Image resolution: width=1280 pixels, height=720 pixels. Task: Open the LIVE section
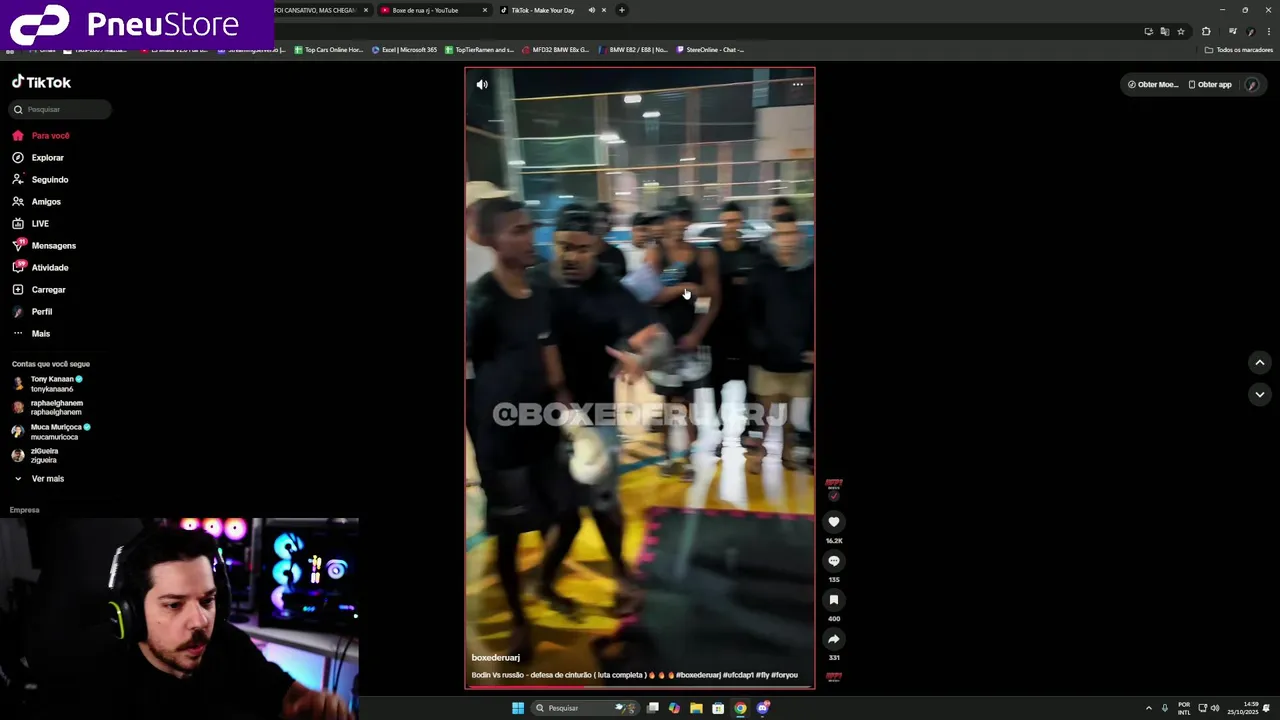tap(30, 224)
